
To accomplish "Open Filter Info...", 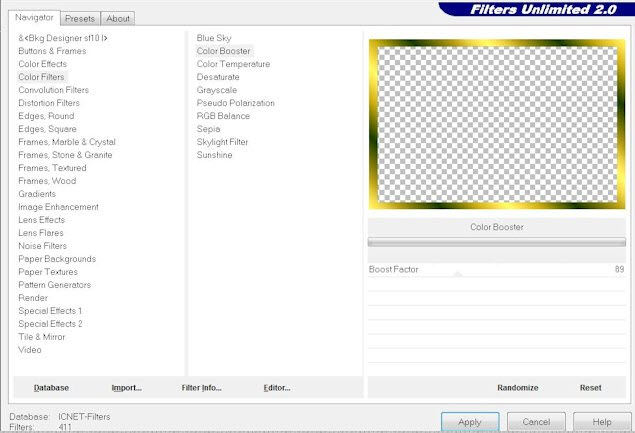I will coord(201,388).
